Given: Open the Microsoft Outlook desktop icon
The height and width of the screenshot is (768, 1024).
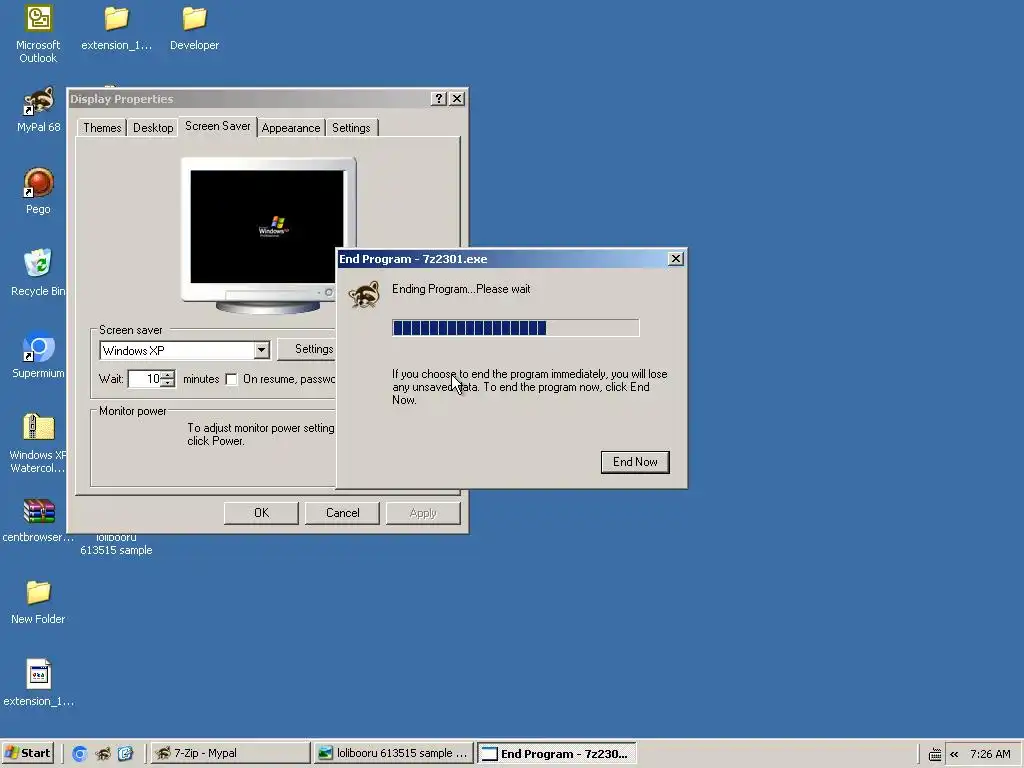Looking at the screenshot, I should (38, 34).
